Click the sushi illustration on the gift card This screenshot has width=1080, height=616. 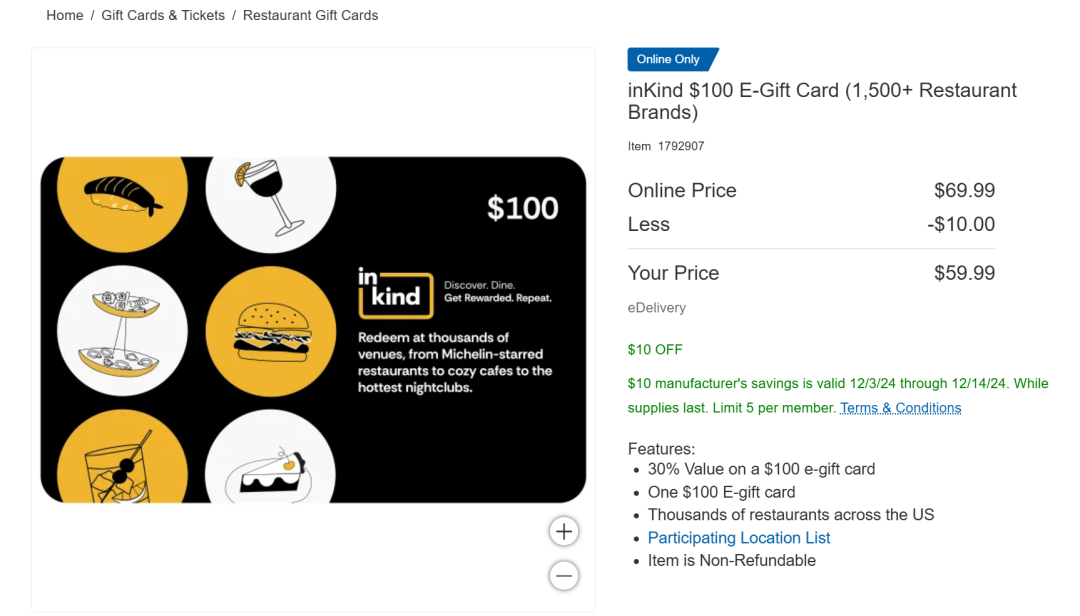coord(123,196)
